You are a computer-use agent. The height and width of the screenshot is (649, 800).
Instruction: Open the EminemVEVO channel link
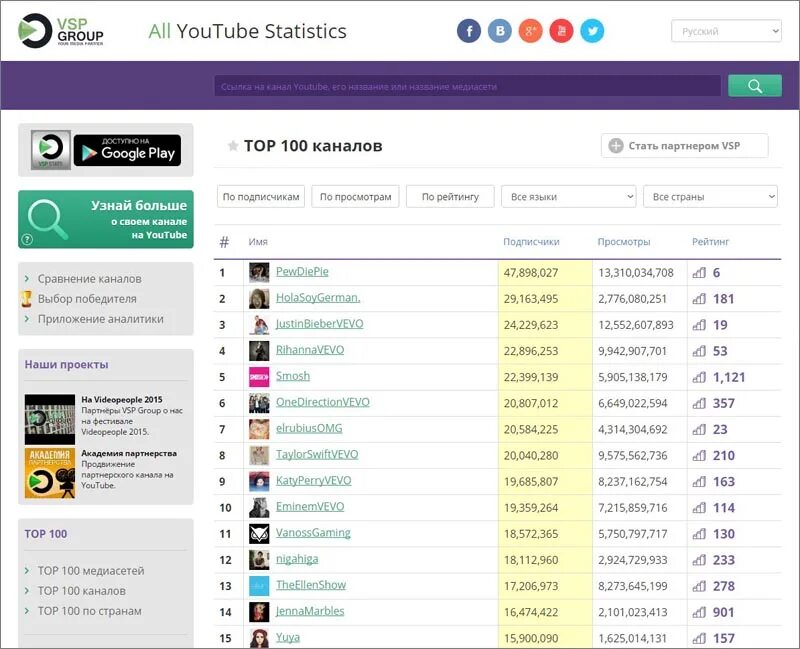[x=310, y=507]
